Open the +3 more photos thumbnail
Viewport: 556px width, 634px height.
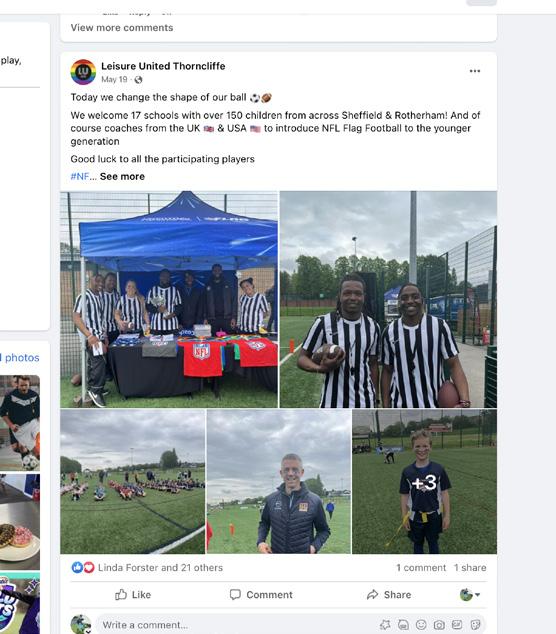tap(424, 482)
